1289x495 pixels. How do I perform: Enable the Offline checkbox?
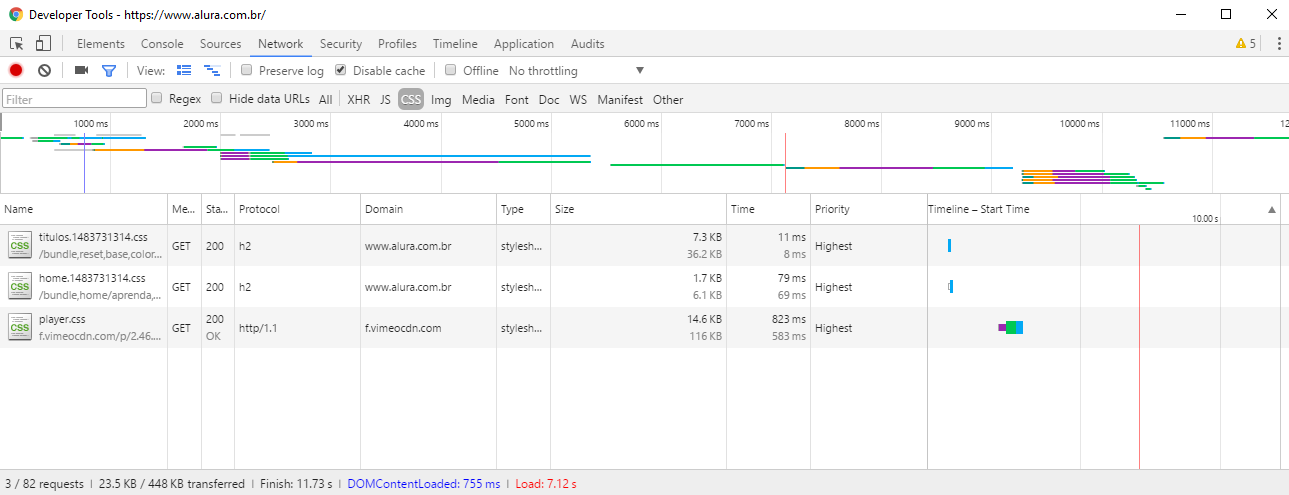click(451, 70)
